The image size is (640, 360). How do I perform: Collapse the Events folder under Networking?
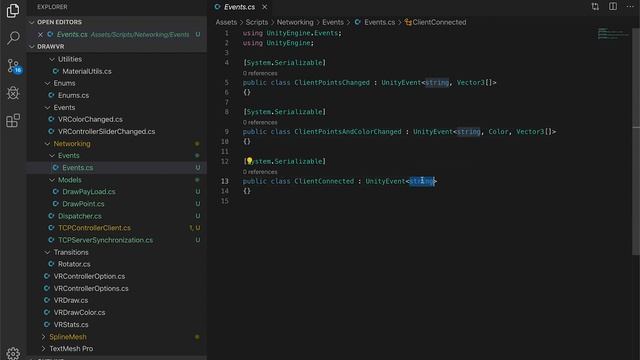coord(52,156)
